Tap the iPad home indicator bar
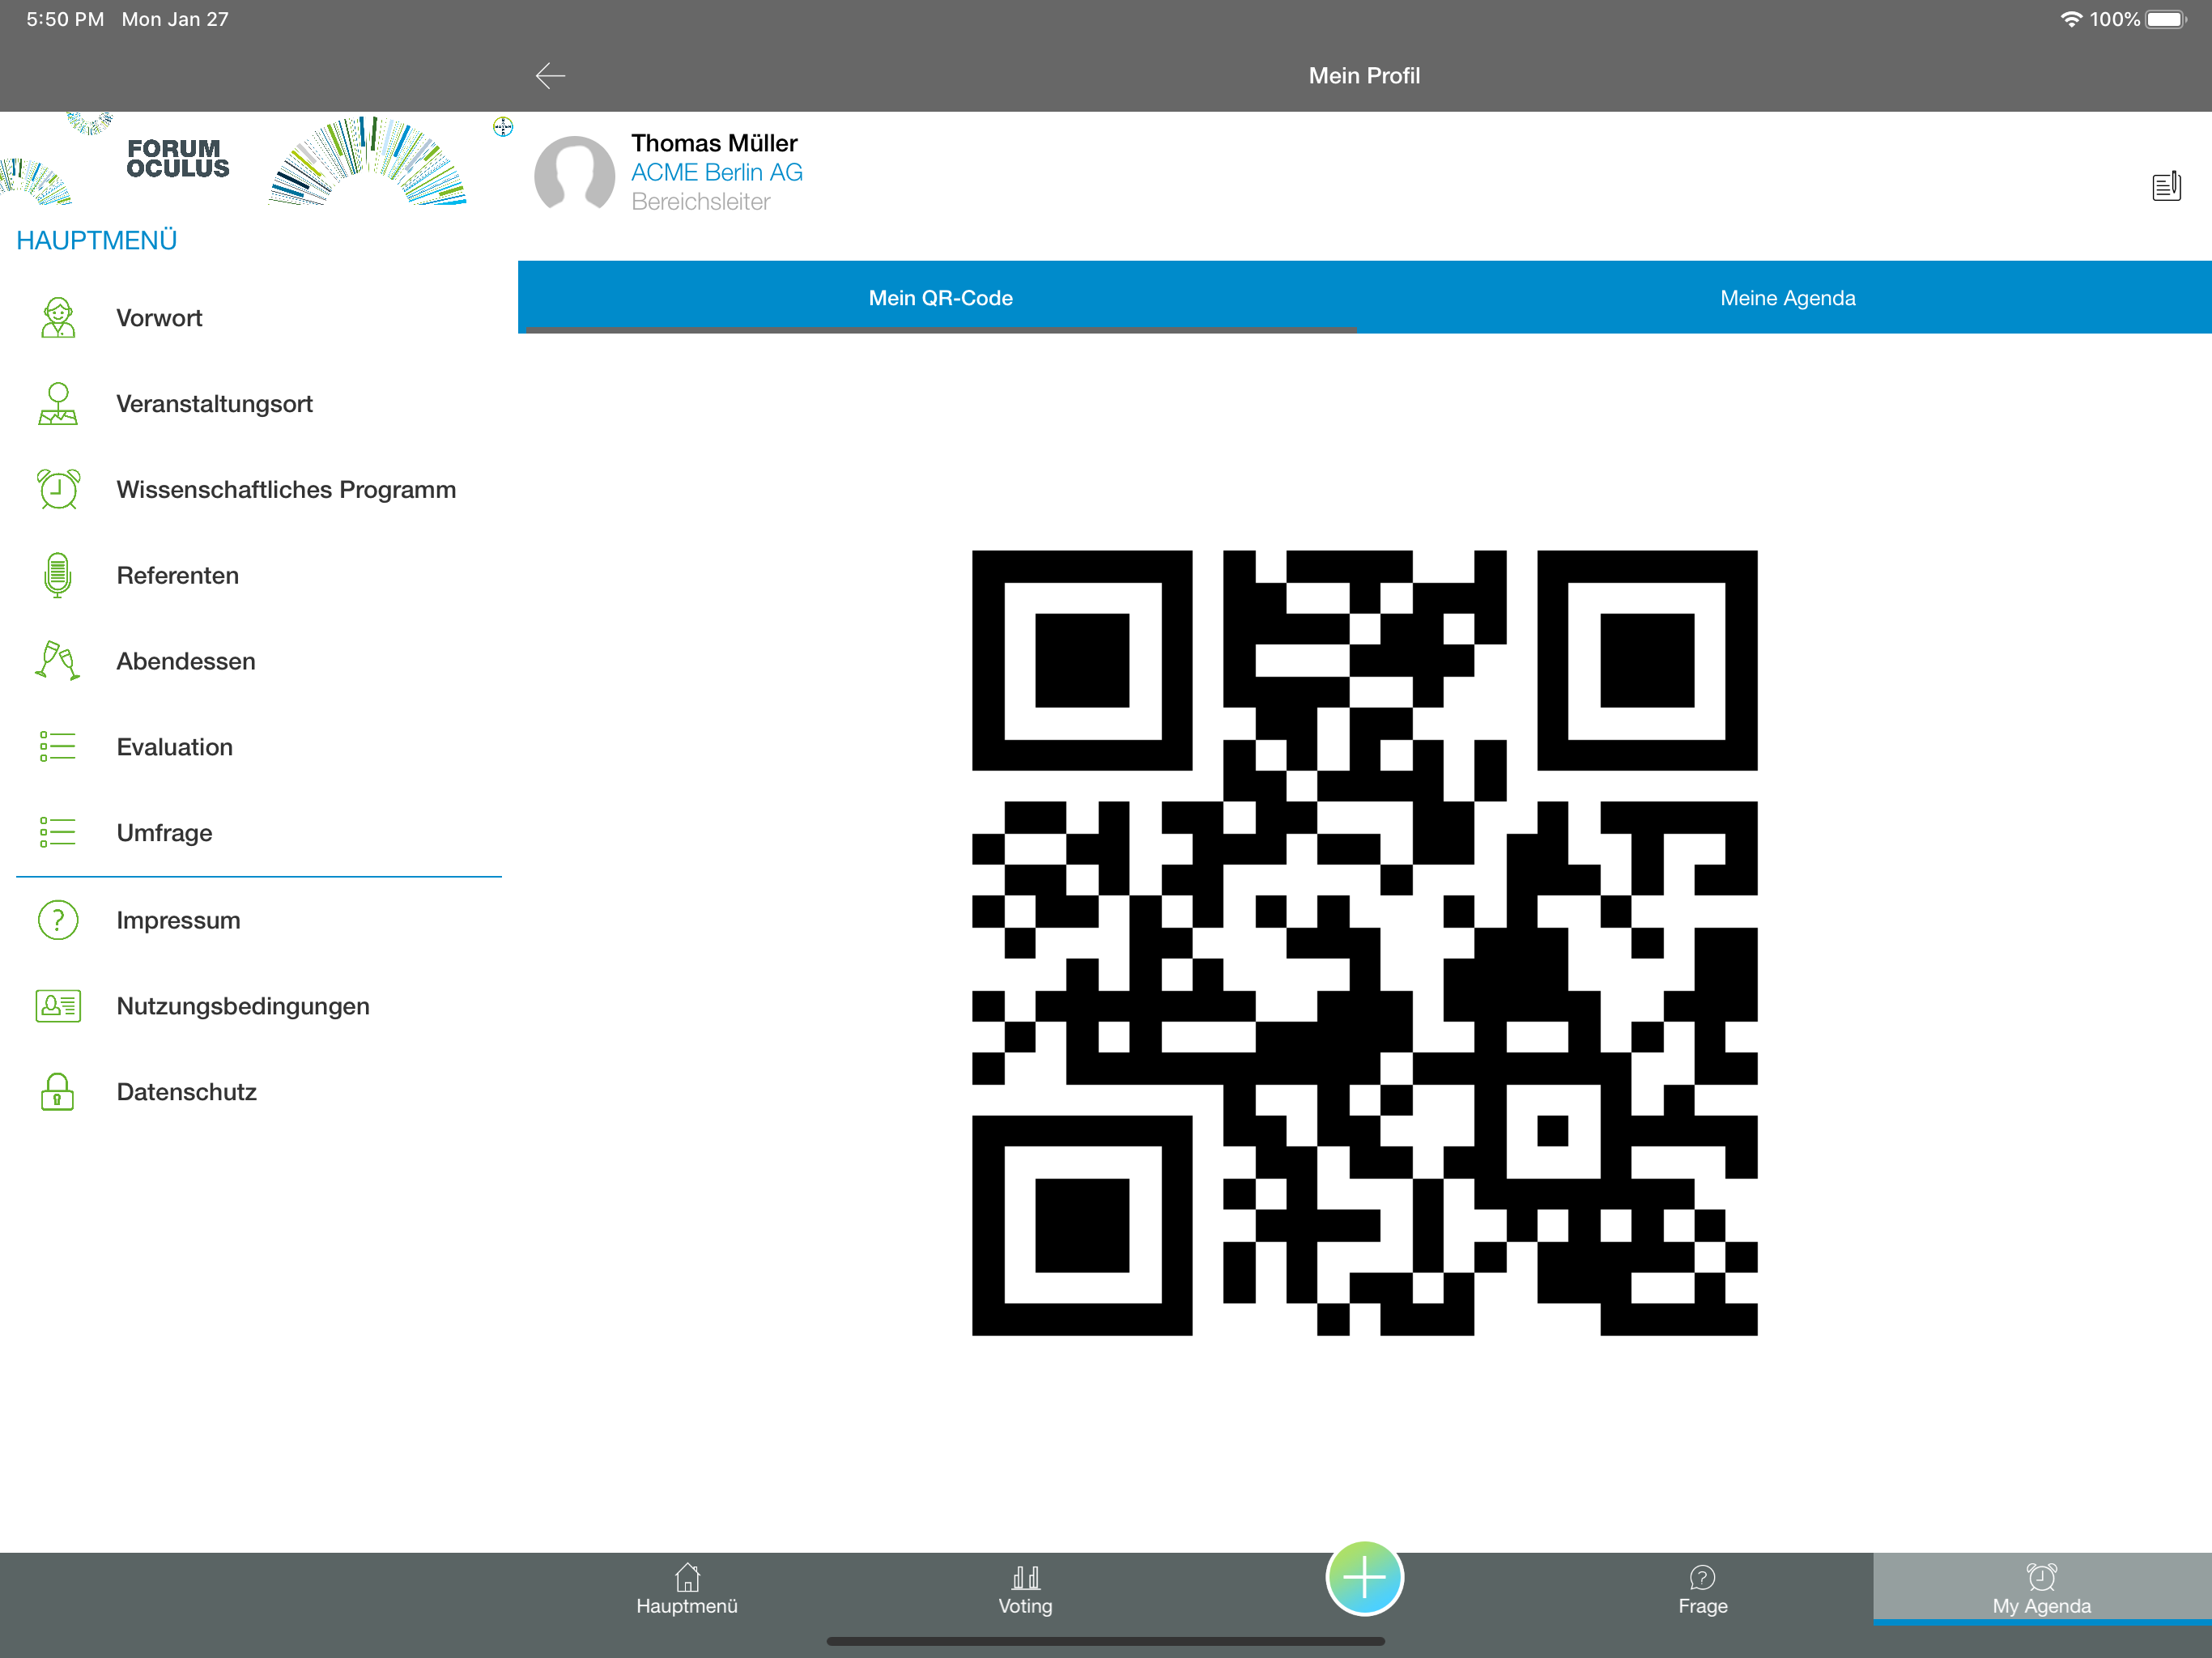Viewport: 2212px width, 1658px height. (x=1106, y=1641)
